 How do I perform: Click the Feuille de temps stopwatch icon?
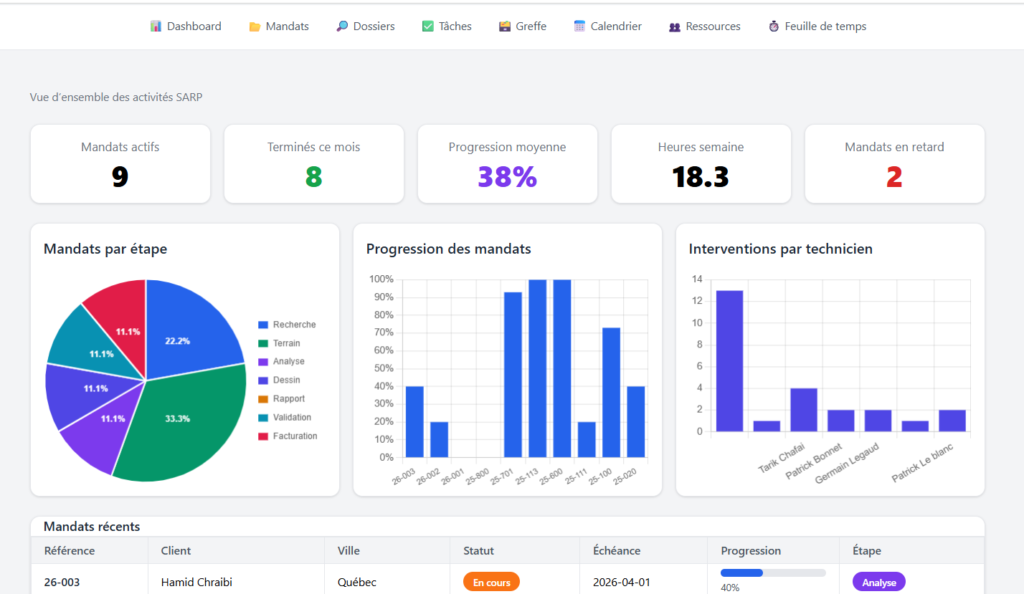pyautogui.click(x=774, y=26)
